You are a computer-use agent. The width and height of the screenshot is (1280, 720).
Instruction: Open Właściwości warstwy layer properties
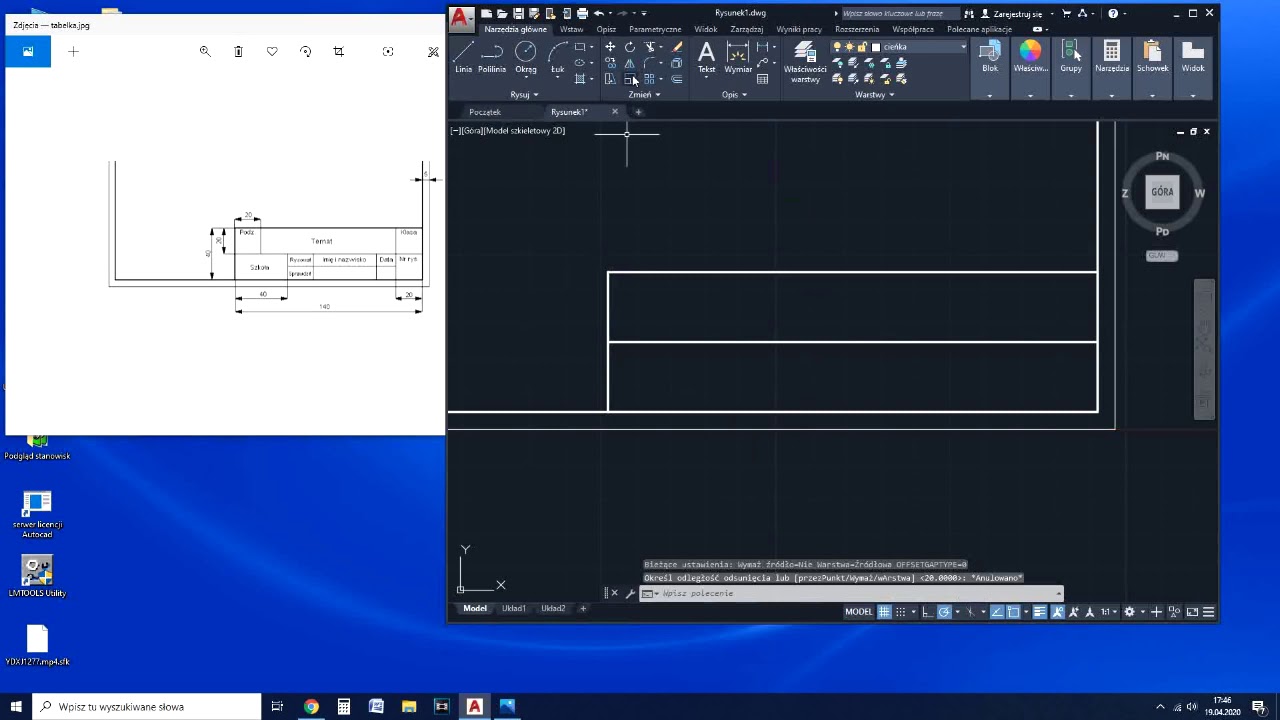[805, 62]
